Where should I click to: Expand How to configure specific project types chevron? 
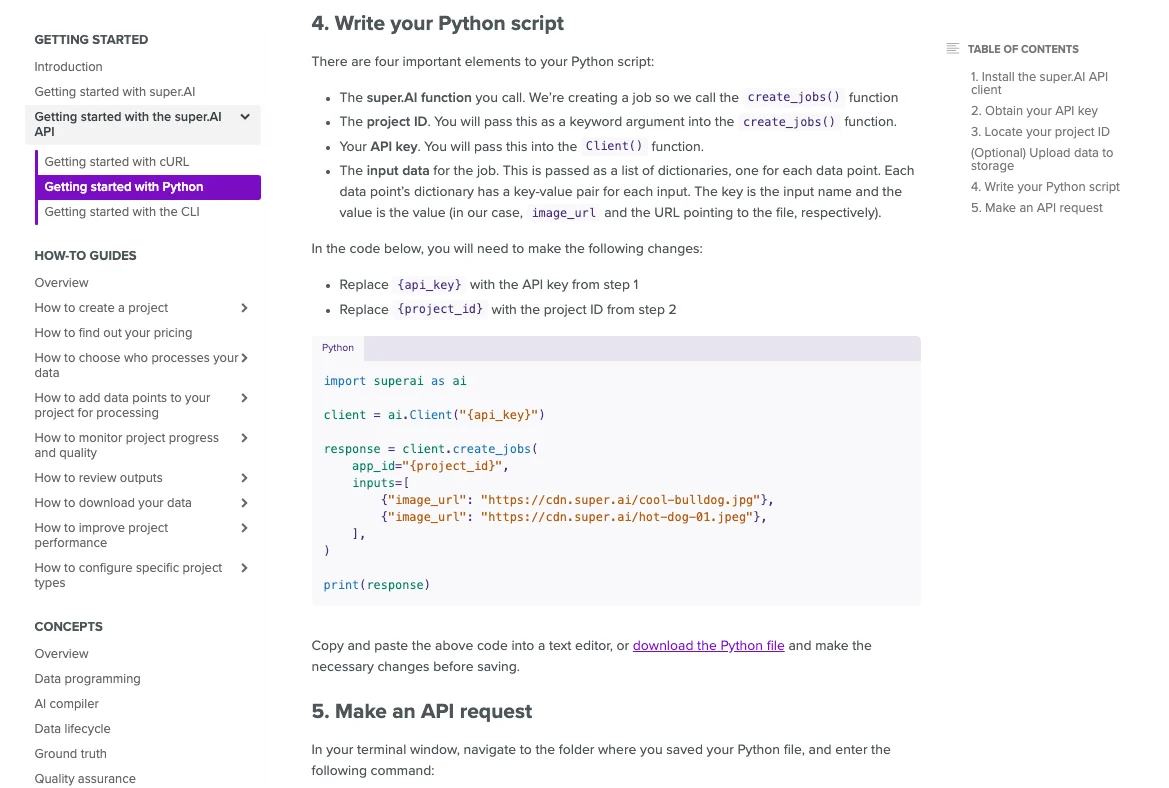click(244, 568)
